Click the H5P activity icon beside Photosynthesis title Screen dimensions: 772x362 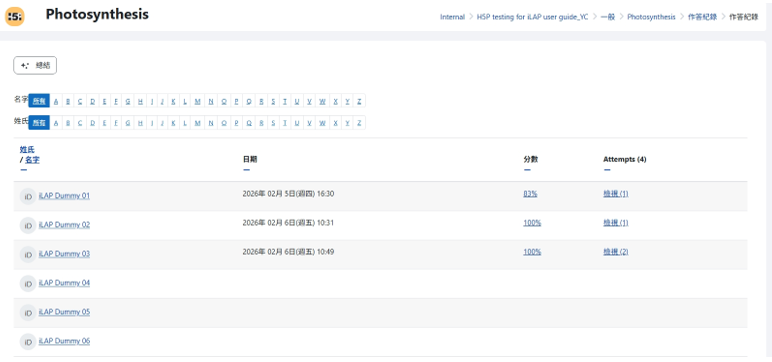(15, 16)
